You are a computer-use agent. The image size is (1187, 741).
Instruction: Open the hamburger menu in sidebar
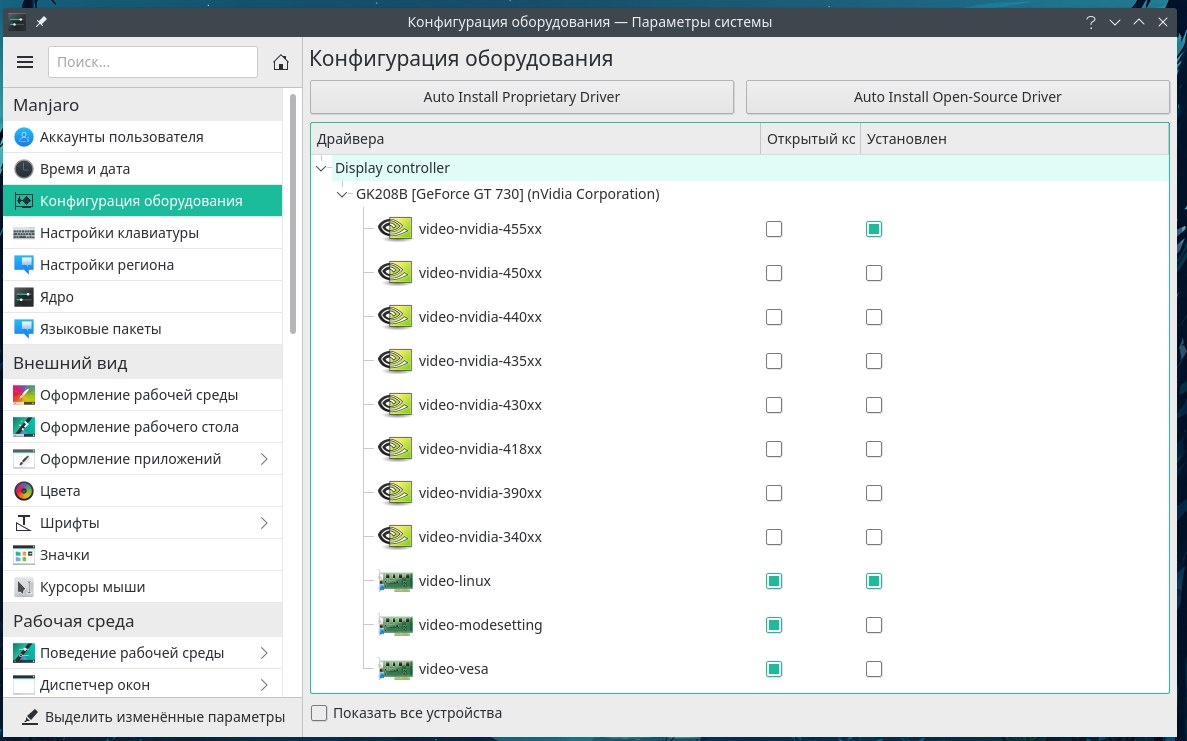[x=25, y=62]
